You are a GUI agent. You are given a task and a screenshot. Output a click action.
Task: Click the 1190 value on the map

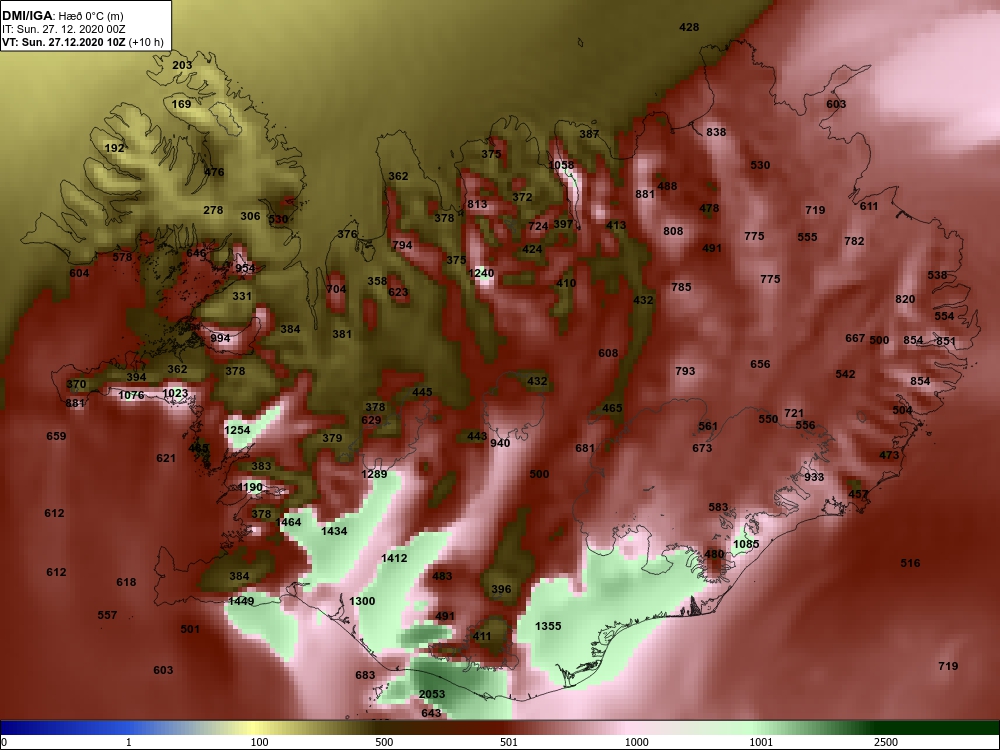click(250, 487)
